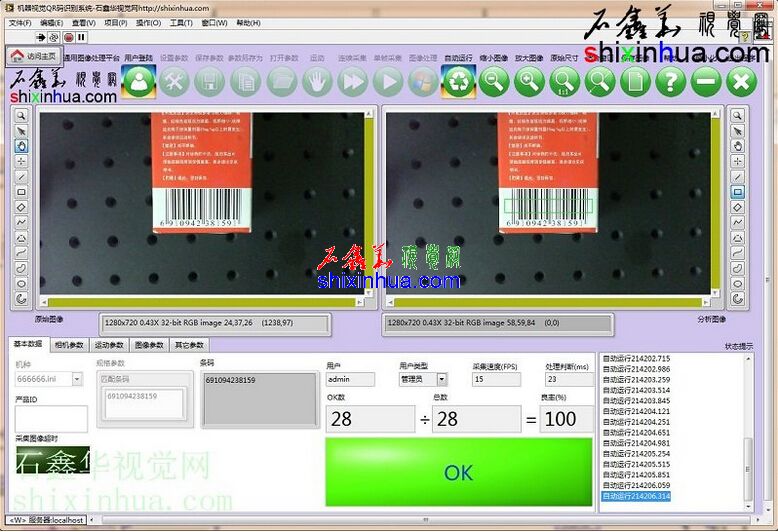
Task: Click horizontal scrollbar under original image
Action: (x=202, y=302)
